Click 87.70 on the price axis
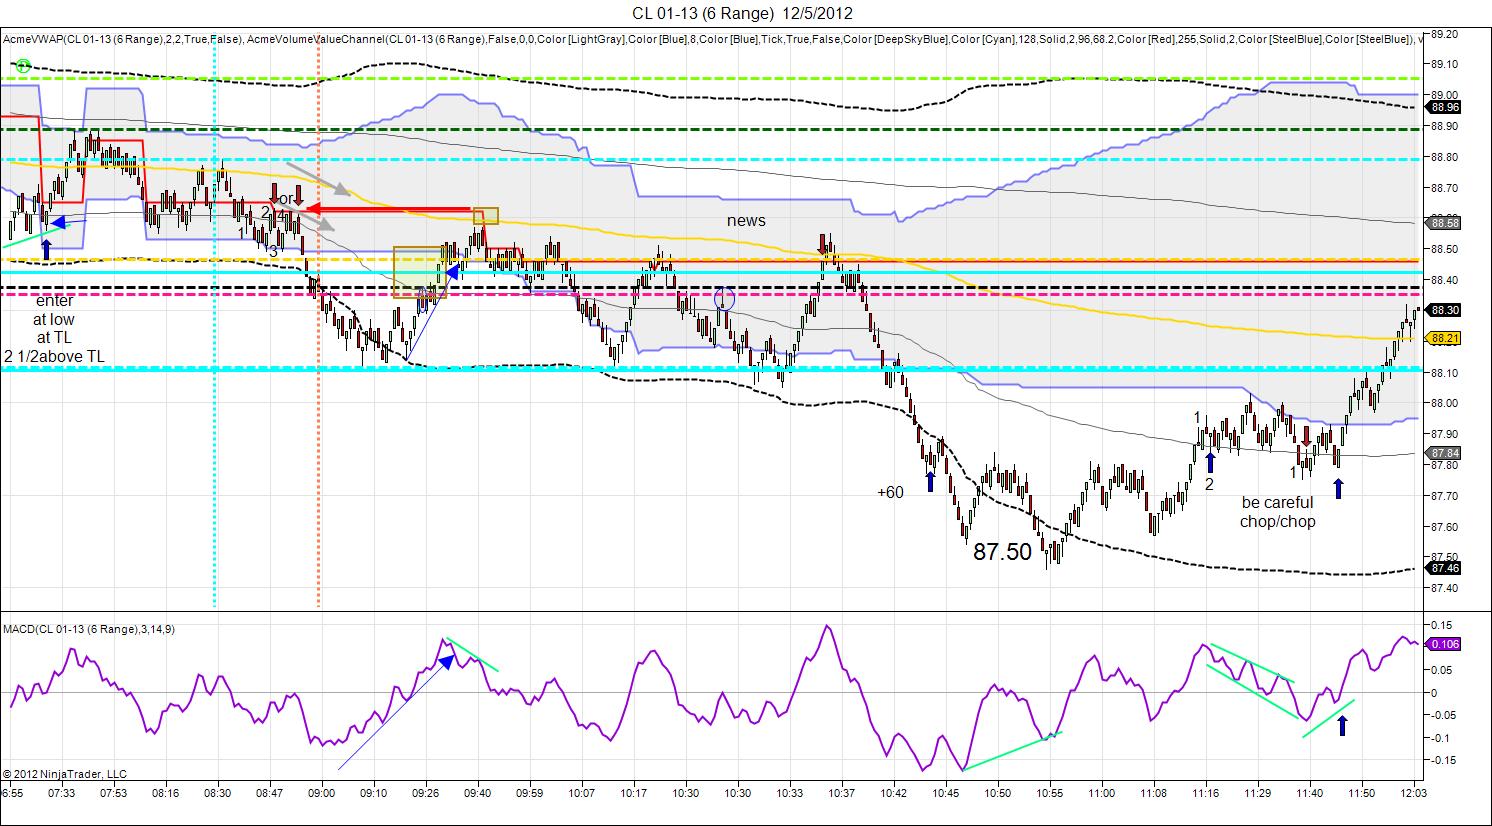This screenshot has height=826, width=1492. click(x=1445, y=496)
